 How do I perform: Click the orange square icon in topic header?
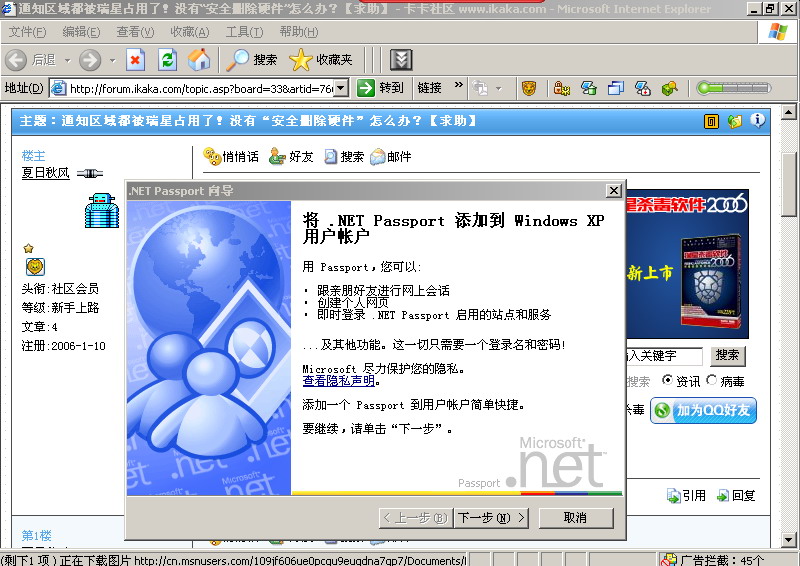[x=711, y=121]
